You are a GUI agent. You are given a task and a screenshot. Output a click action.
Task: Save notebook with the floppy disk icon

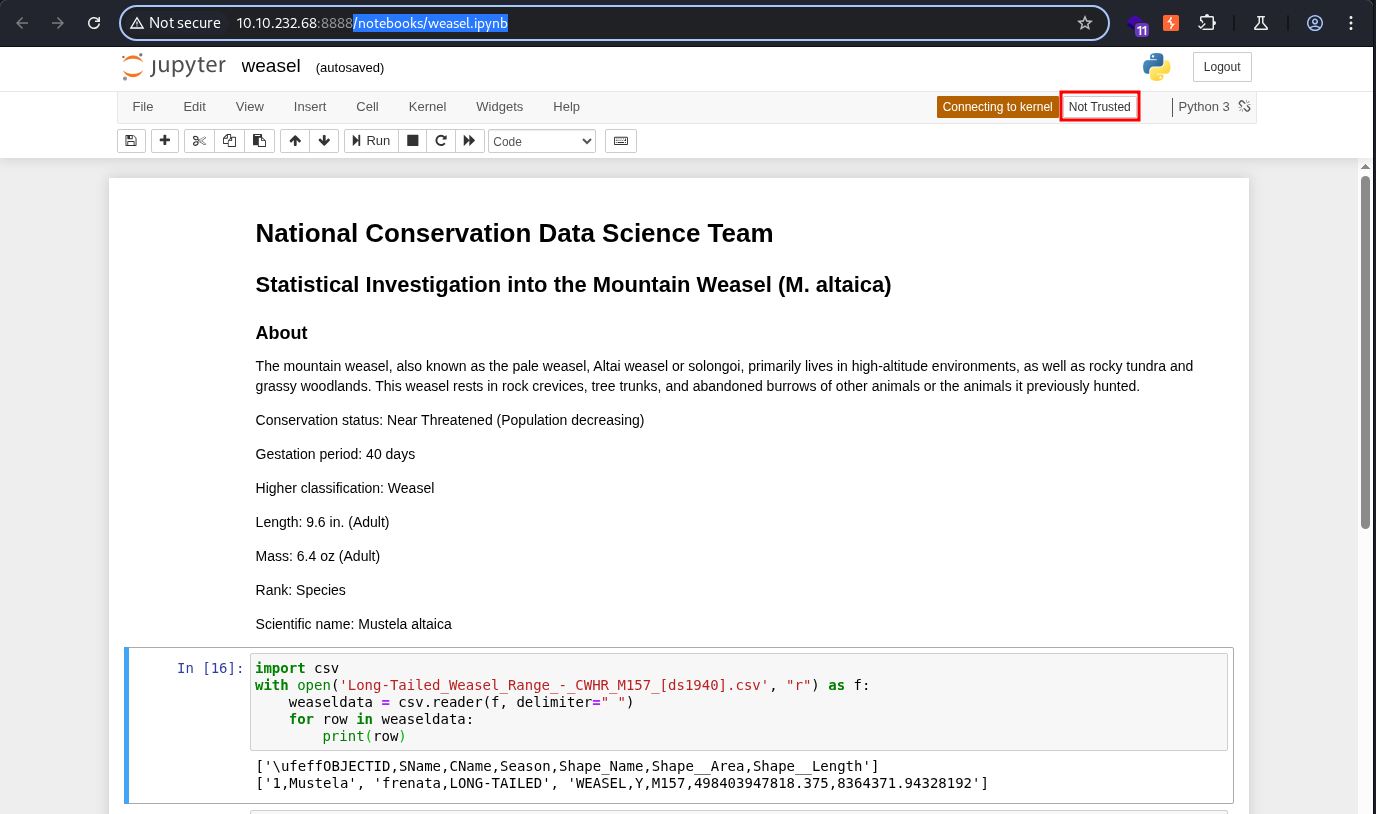[x=131, y=141]
